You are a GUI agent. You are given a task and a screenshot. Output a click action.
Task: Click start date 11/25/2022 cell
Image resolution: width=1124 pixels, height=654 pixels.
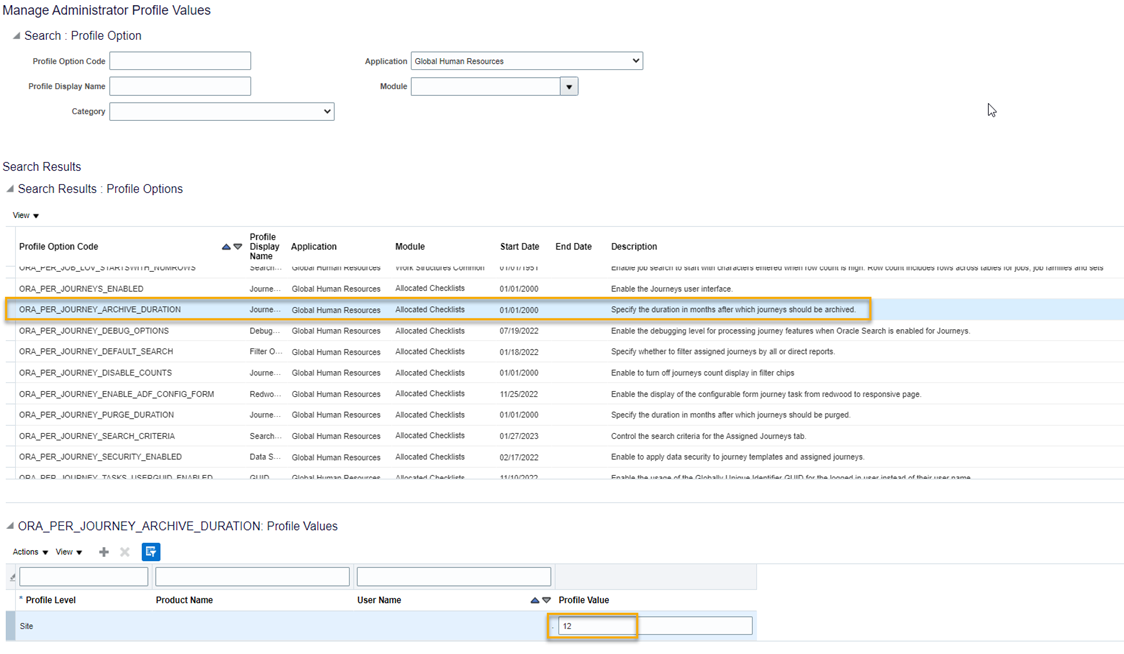coord(519,394)
